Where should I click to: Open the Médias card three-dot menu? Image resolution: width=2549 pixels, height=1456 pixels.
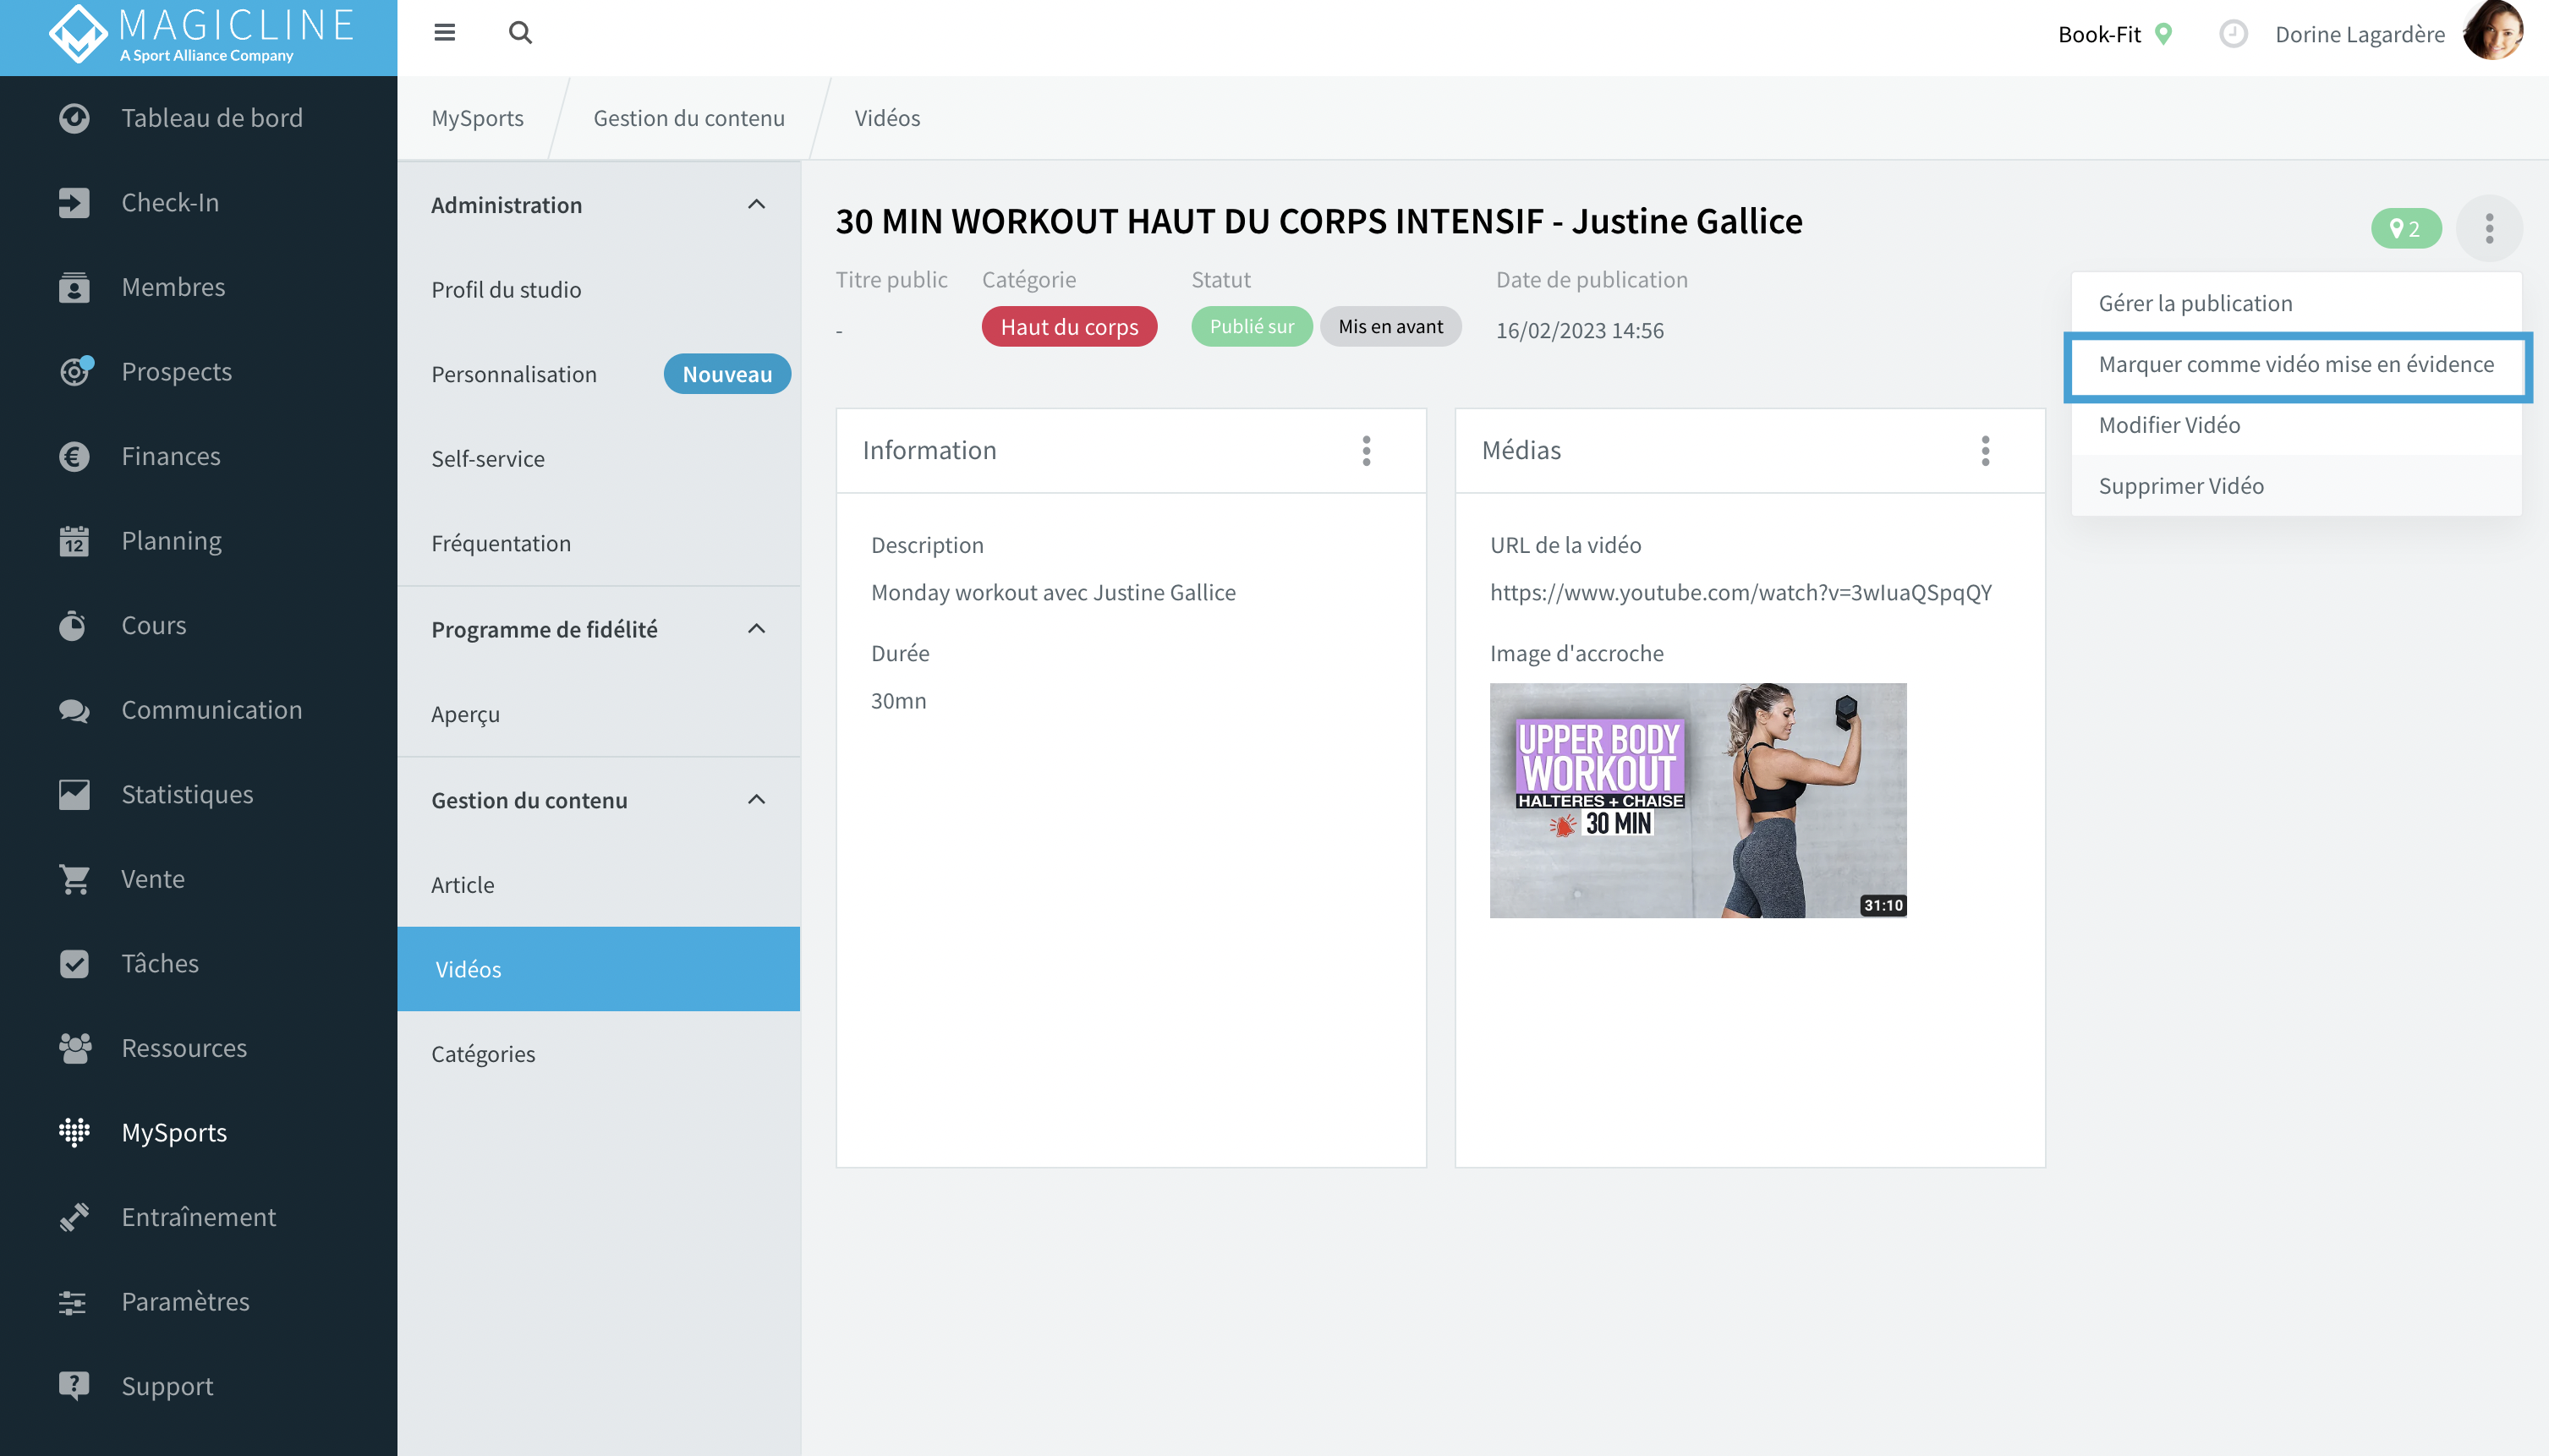(1985, 451)
